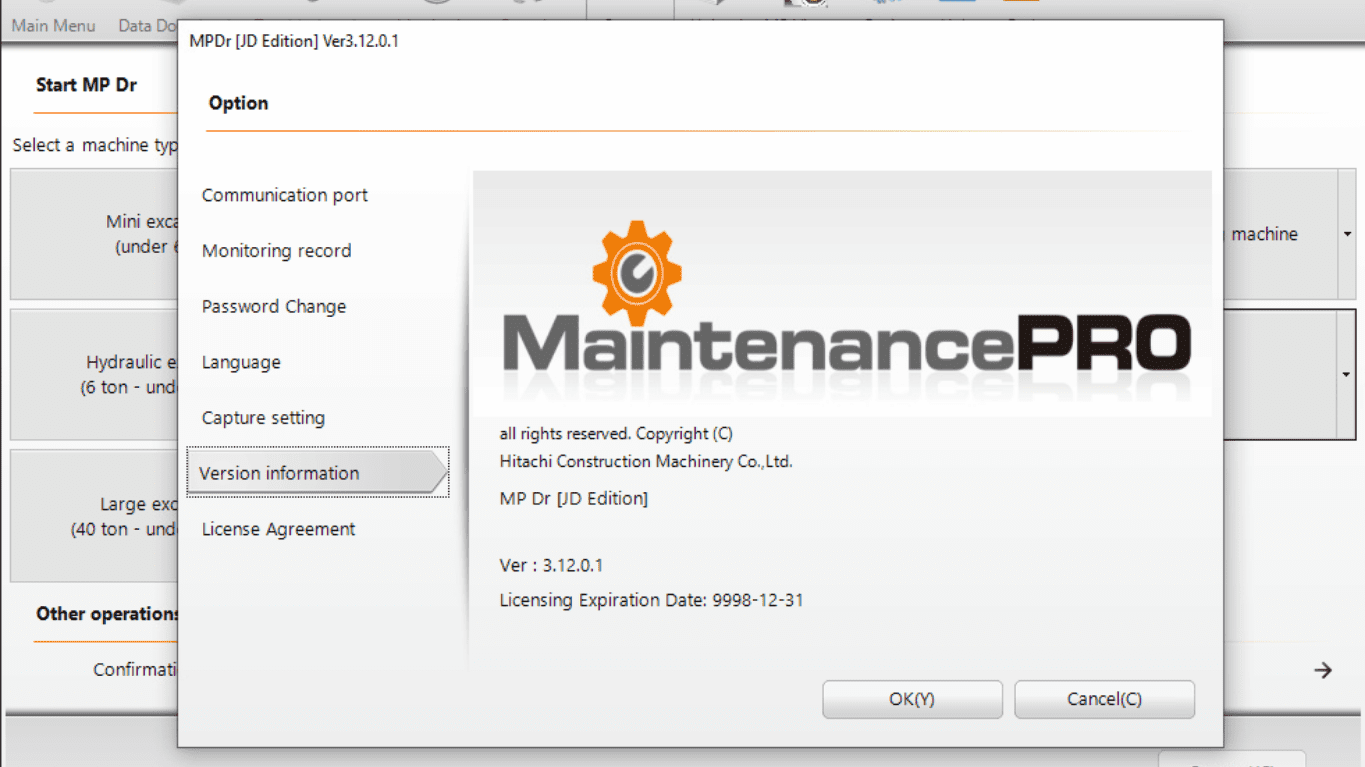Select Monitoring record in the options list
Screen dimensions: 1365x767
(x=277, y=251)
